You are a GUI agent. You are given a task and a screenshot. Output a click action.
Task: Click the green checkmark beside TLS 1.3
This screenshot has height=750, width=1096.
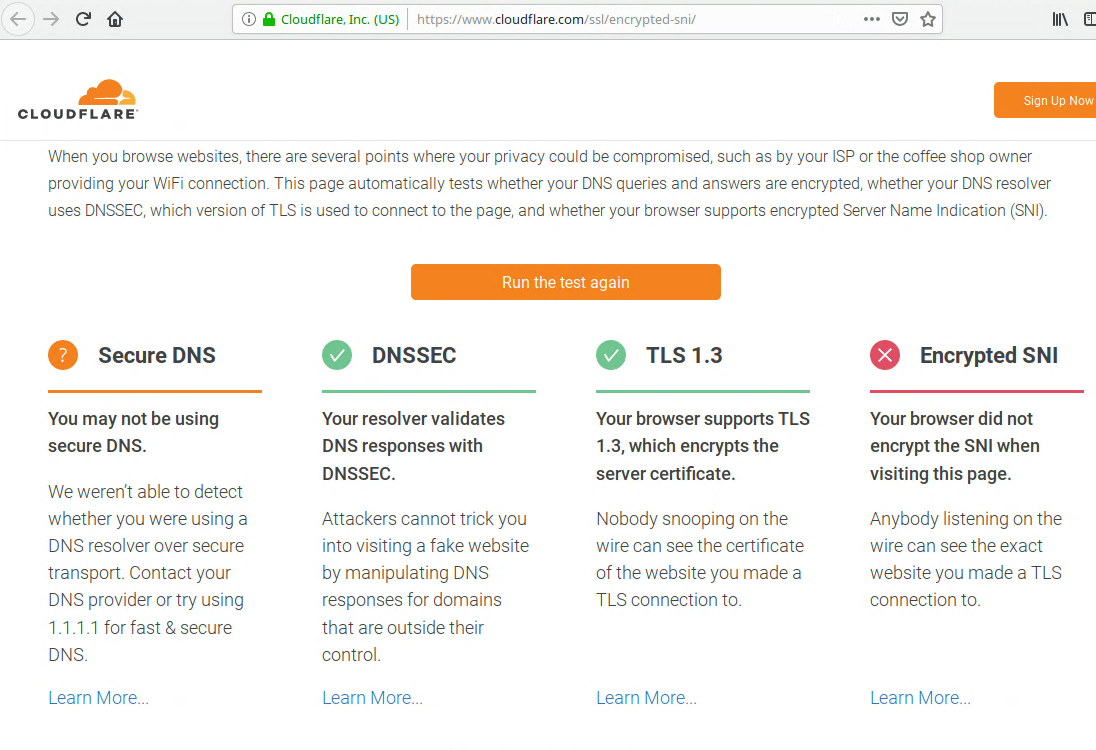(x=611, y=355)
